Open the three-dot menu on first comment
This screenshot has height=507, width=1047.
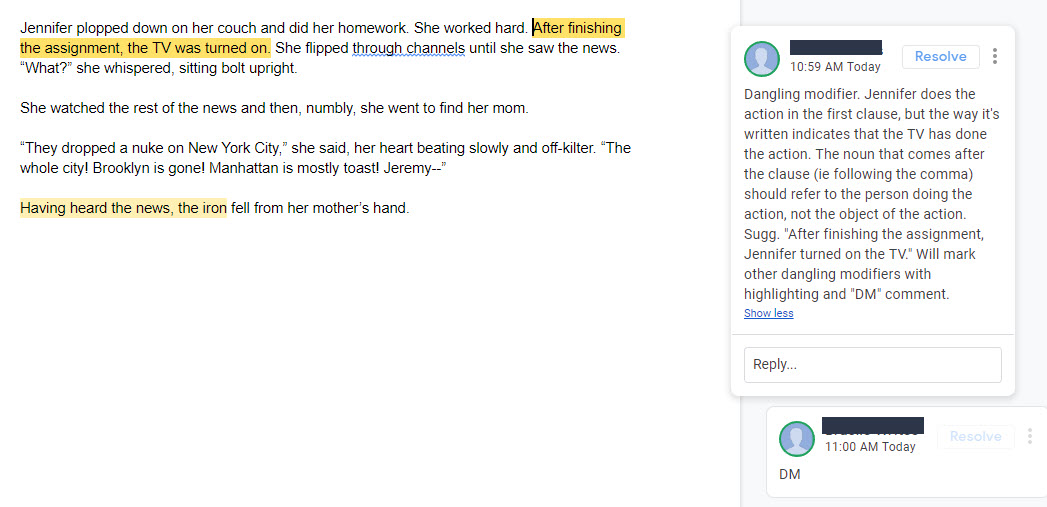(x=995, y=56)
